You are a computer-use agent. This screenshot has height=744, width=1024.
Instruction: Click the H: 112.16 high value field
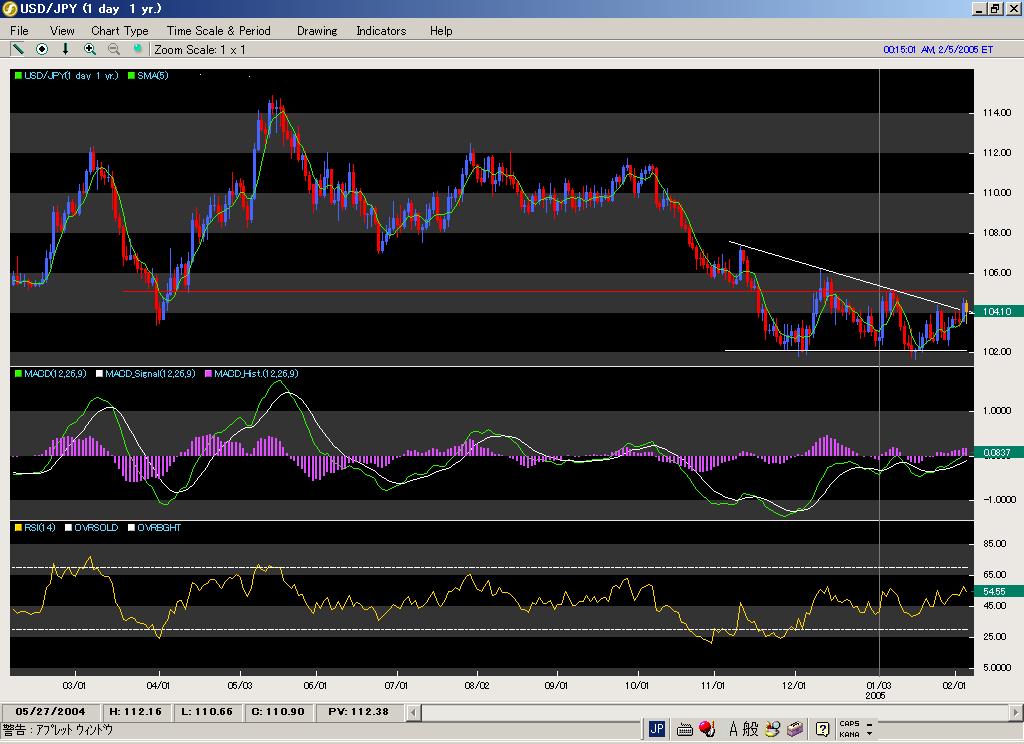coord(135,712)
